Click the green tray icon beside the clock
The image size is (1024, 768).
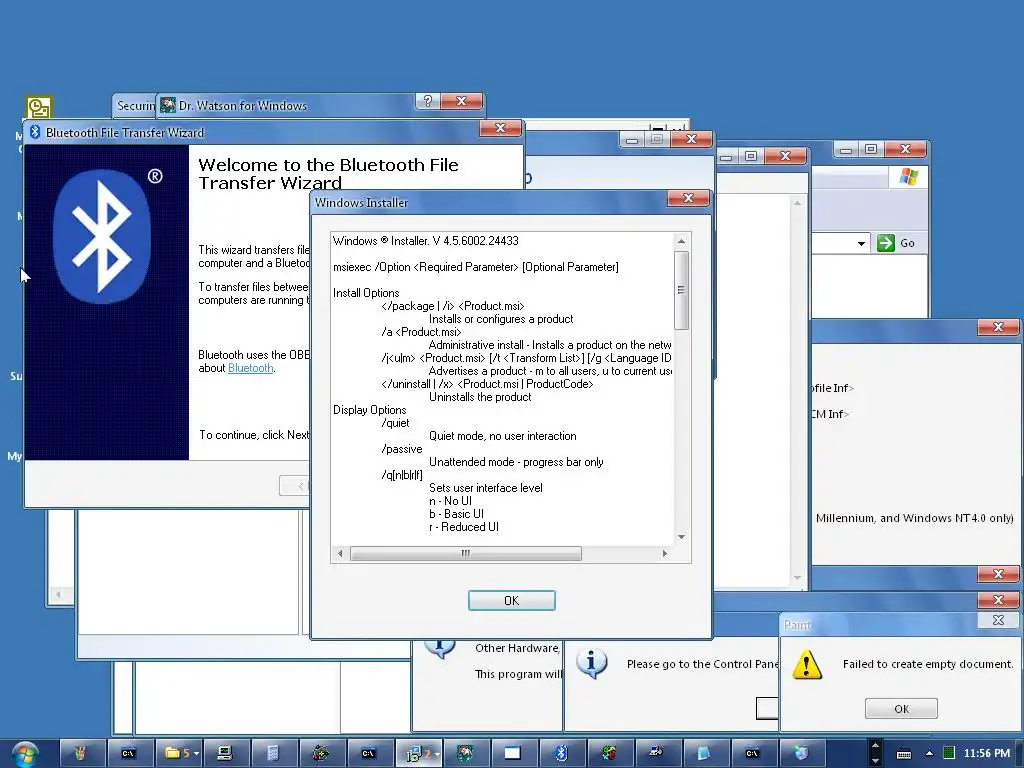(949, 753)
